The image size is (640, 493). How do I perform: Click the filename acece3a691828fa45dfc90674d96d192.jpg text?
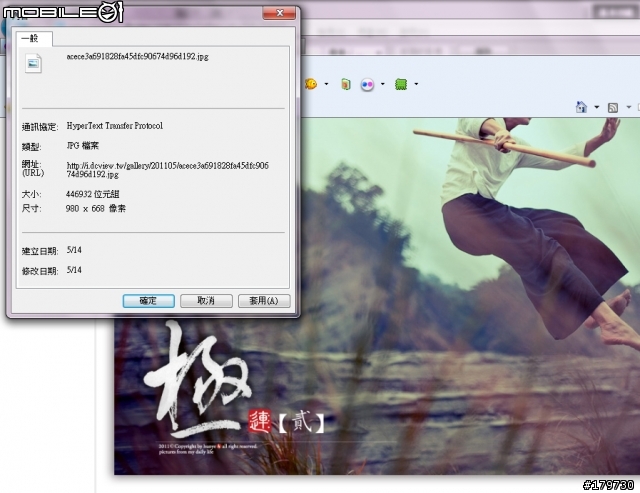[x=138, y=56]
